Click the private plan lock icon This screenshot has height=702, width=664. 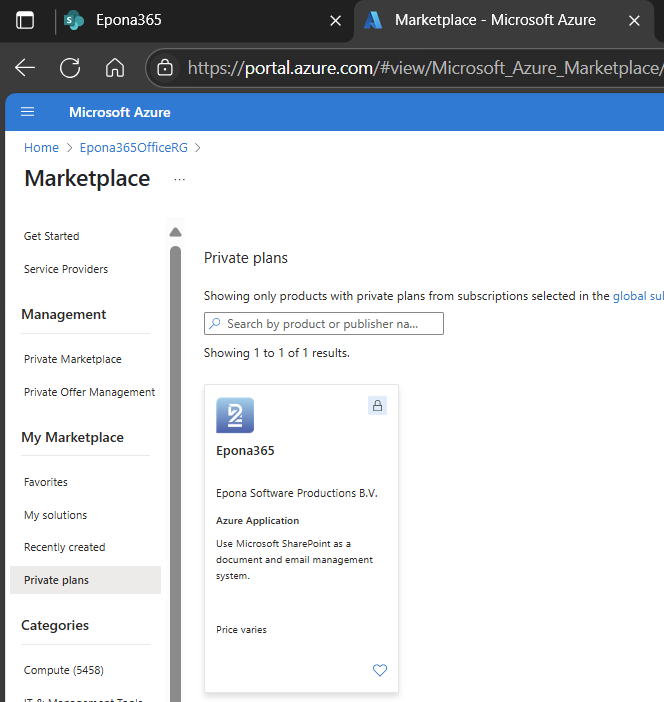(377, 406)
